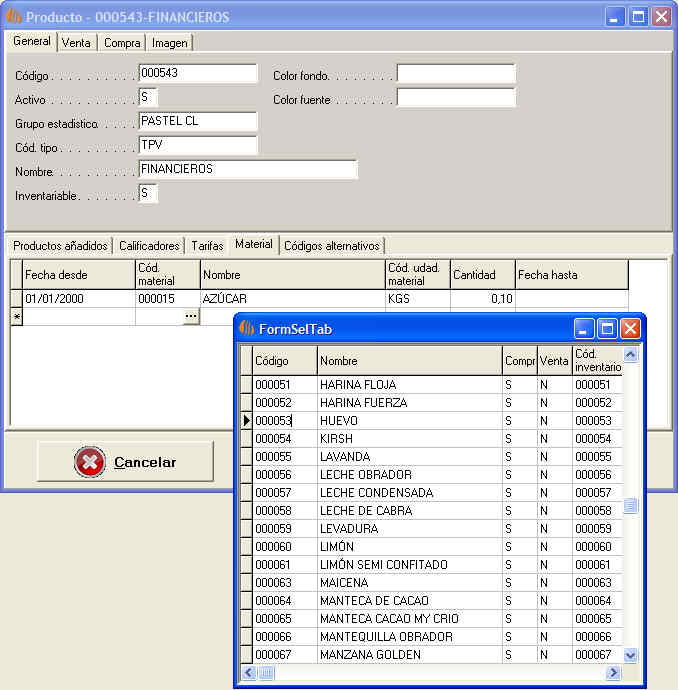Maximize the FormSelTab window

point(607,328)
